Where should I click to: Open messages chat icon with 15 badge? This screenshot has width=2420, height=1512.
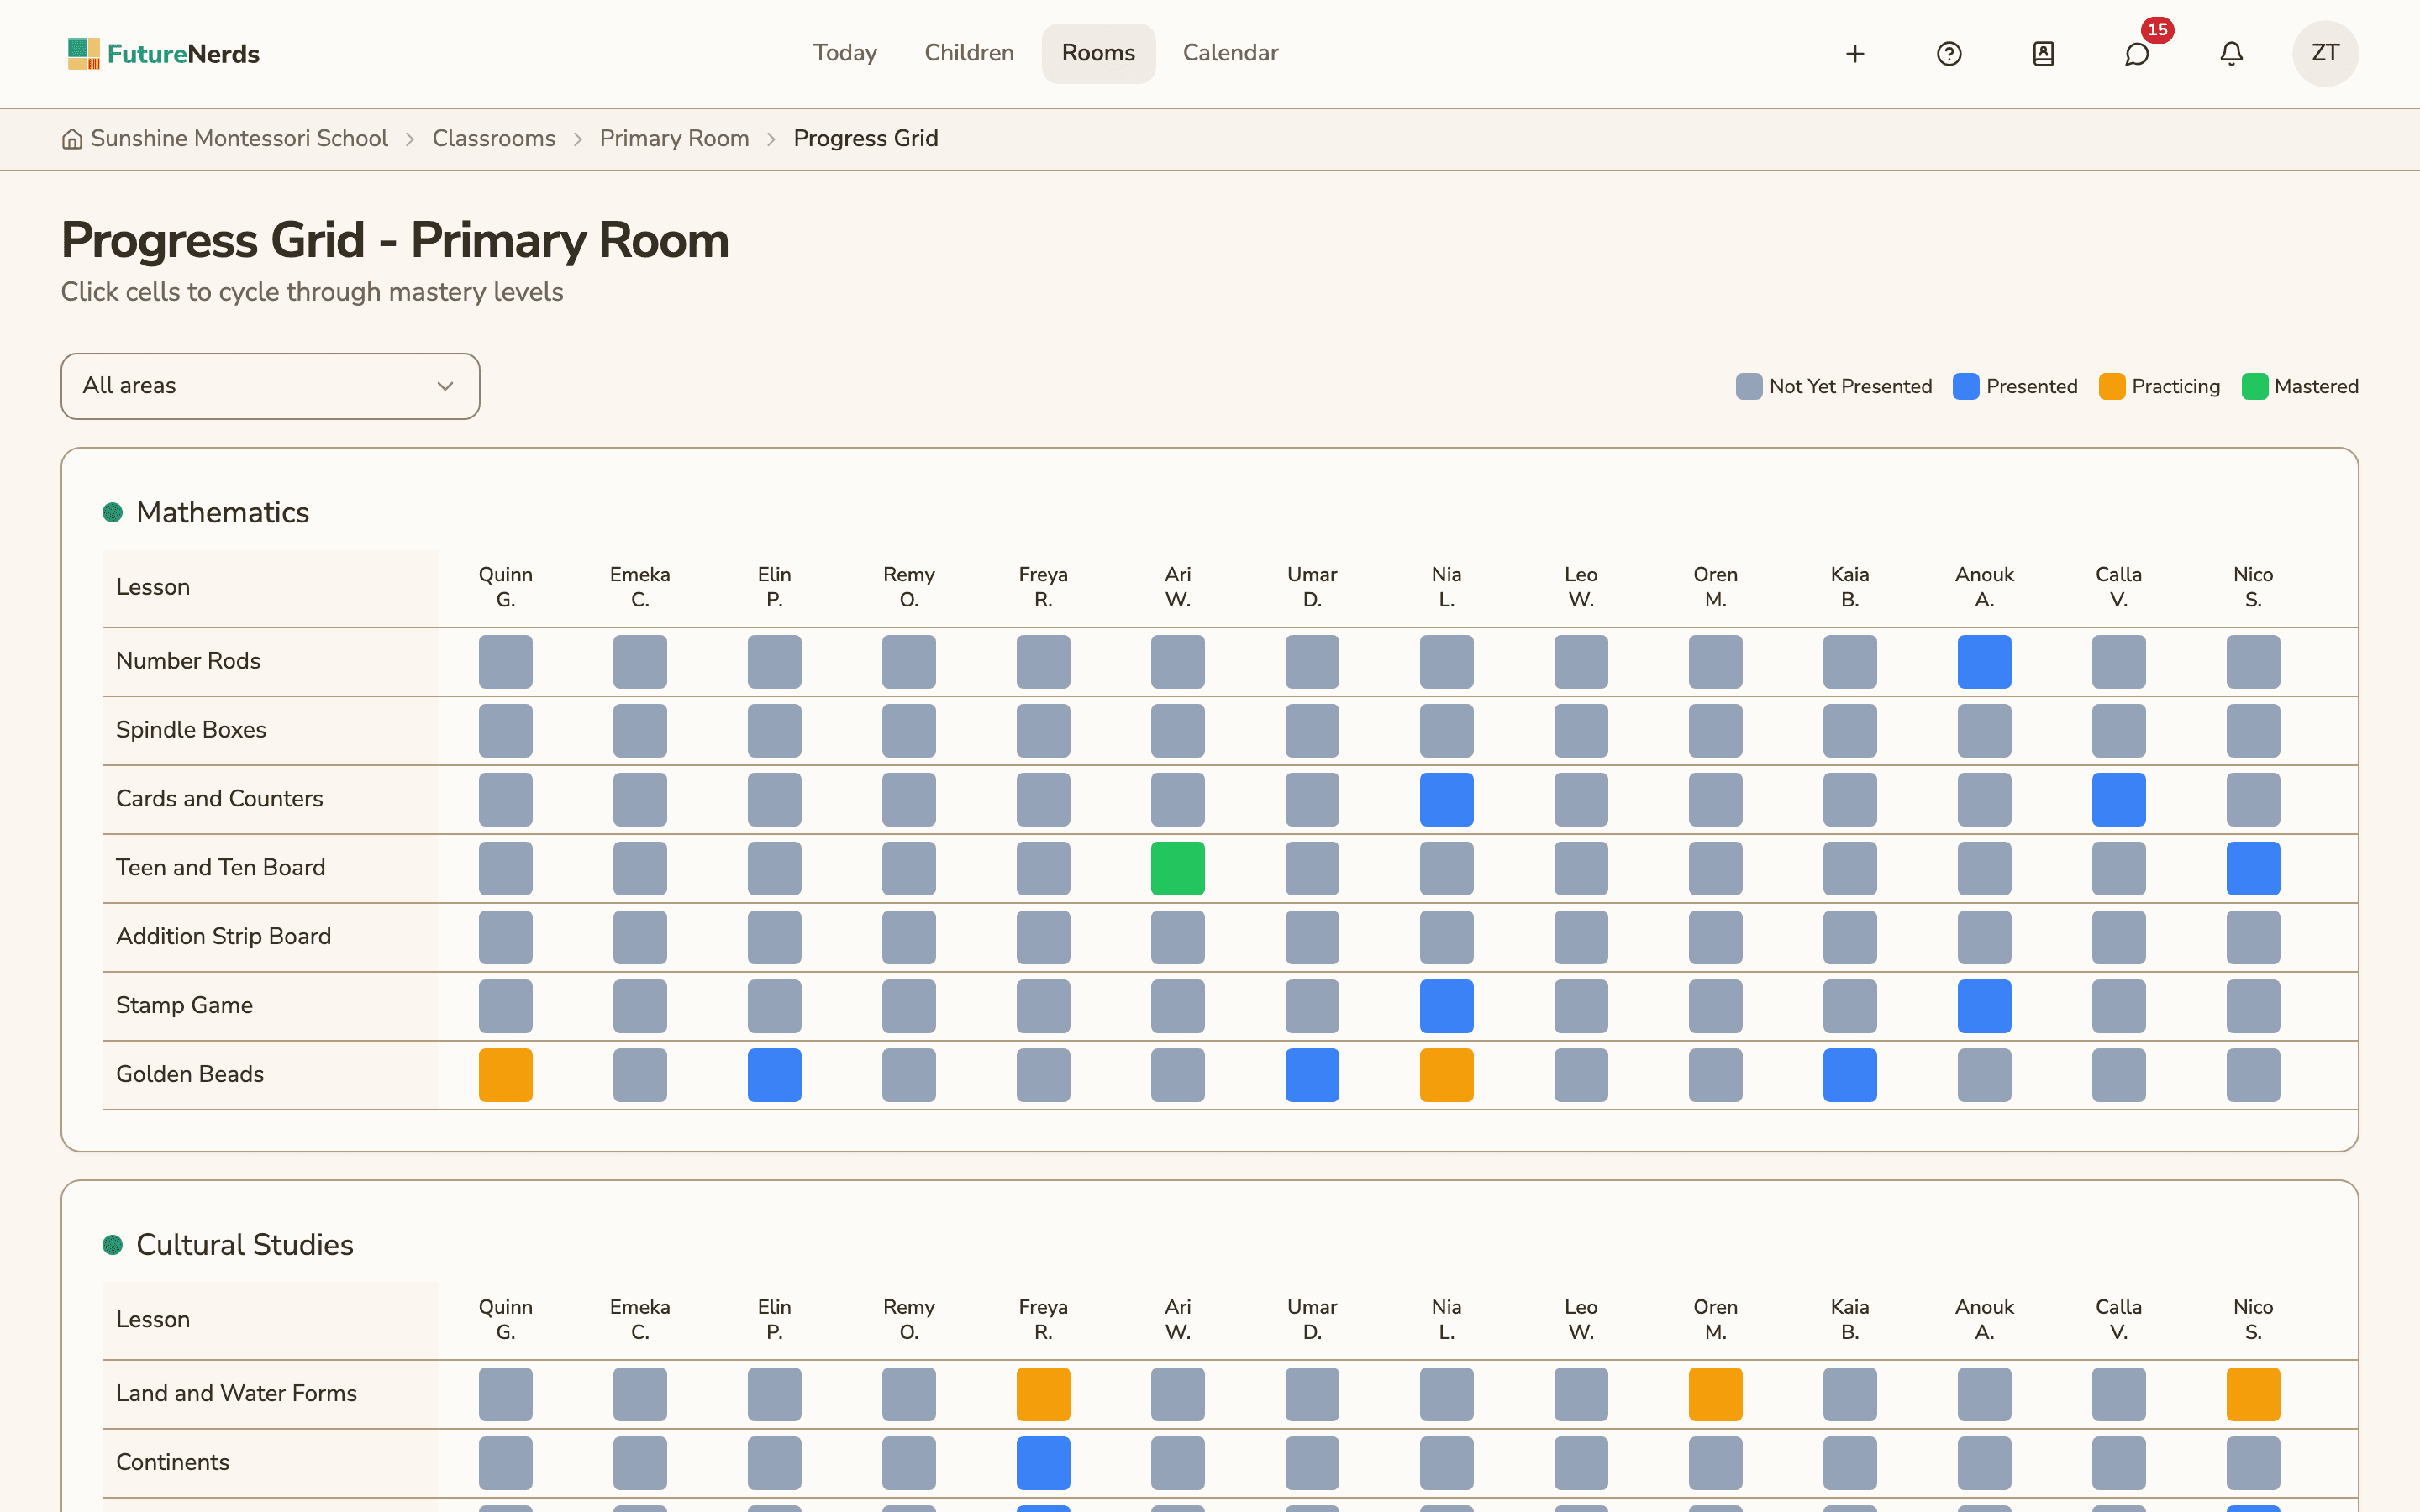click(x=2137, y=54)
